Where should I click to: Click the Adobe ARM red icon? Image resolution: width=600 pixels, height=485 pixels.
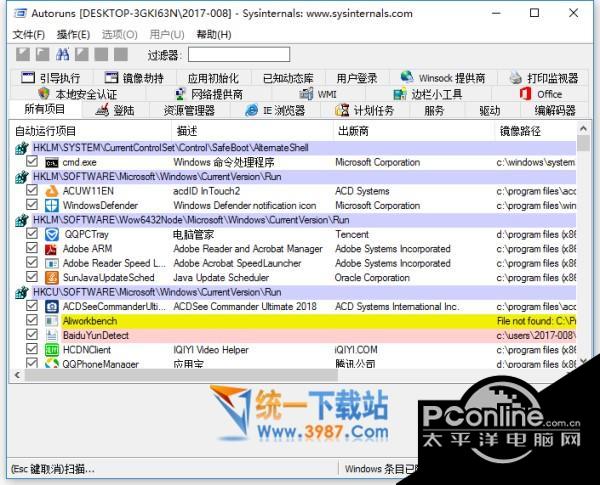pyautogui.click(x=51, y=249)
